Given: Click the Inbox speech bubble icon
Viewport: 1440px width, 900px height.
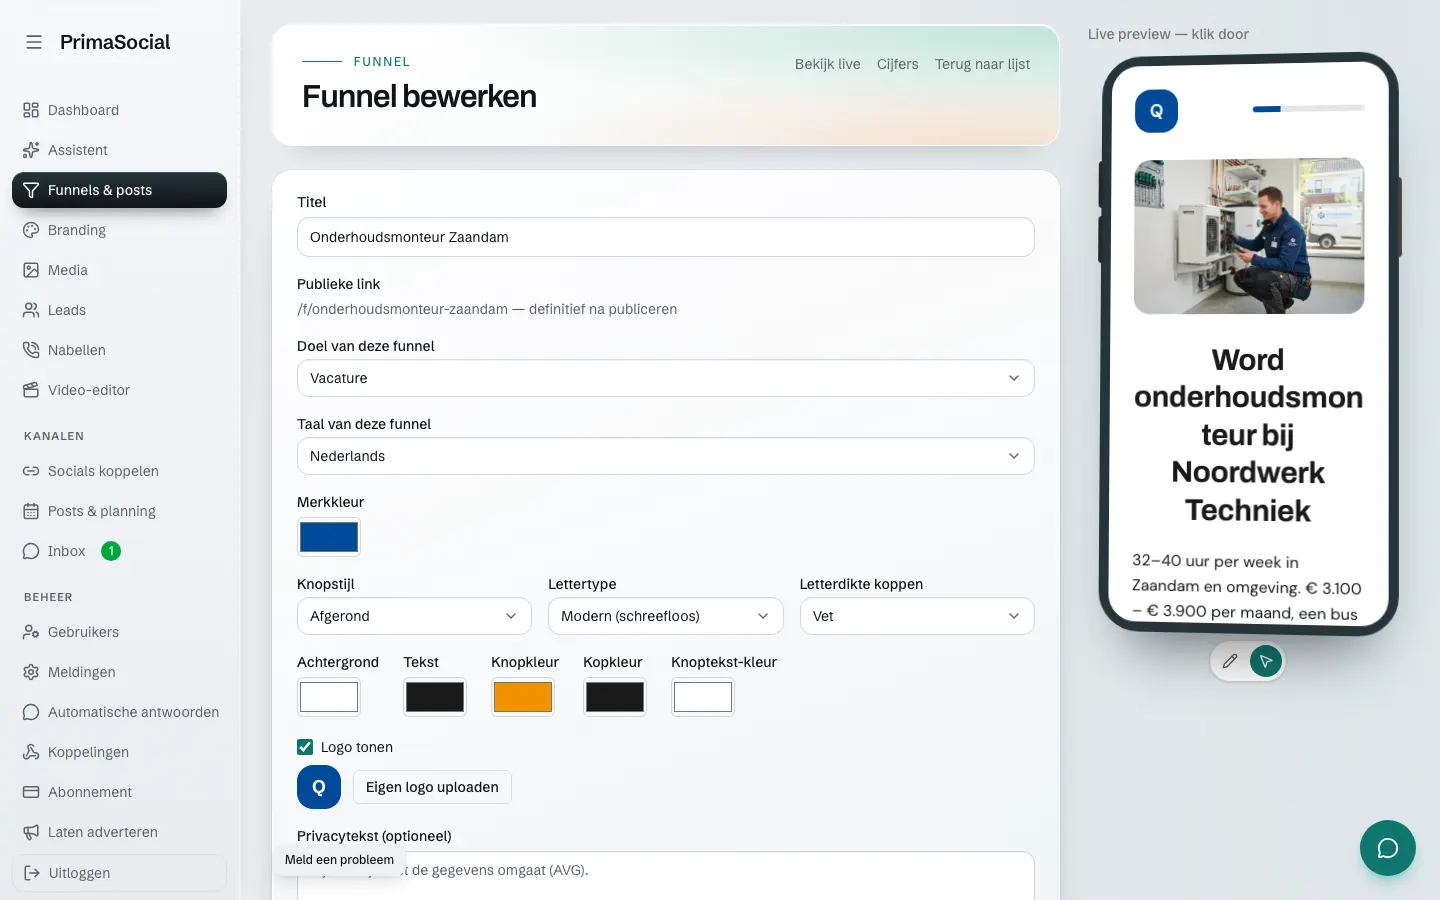Looking at the screenshot, I should pos(31,551).
